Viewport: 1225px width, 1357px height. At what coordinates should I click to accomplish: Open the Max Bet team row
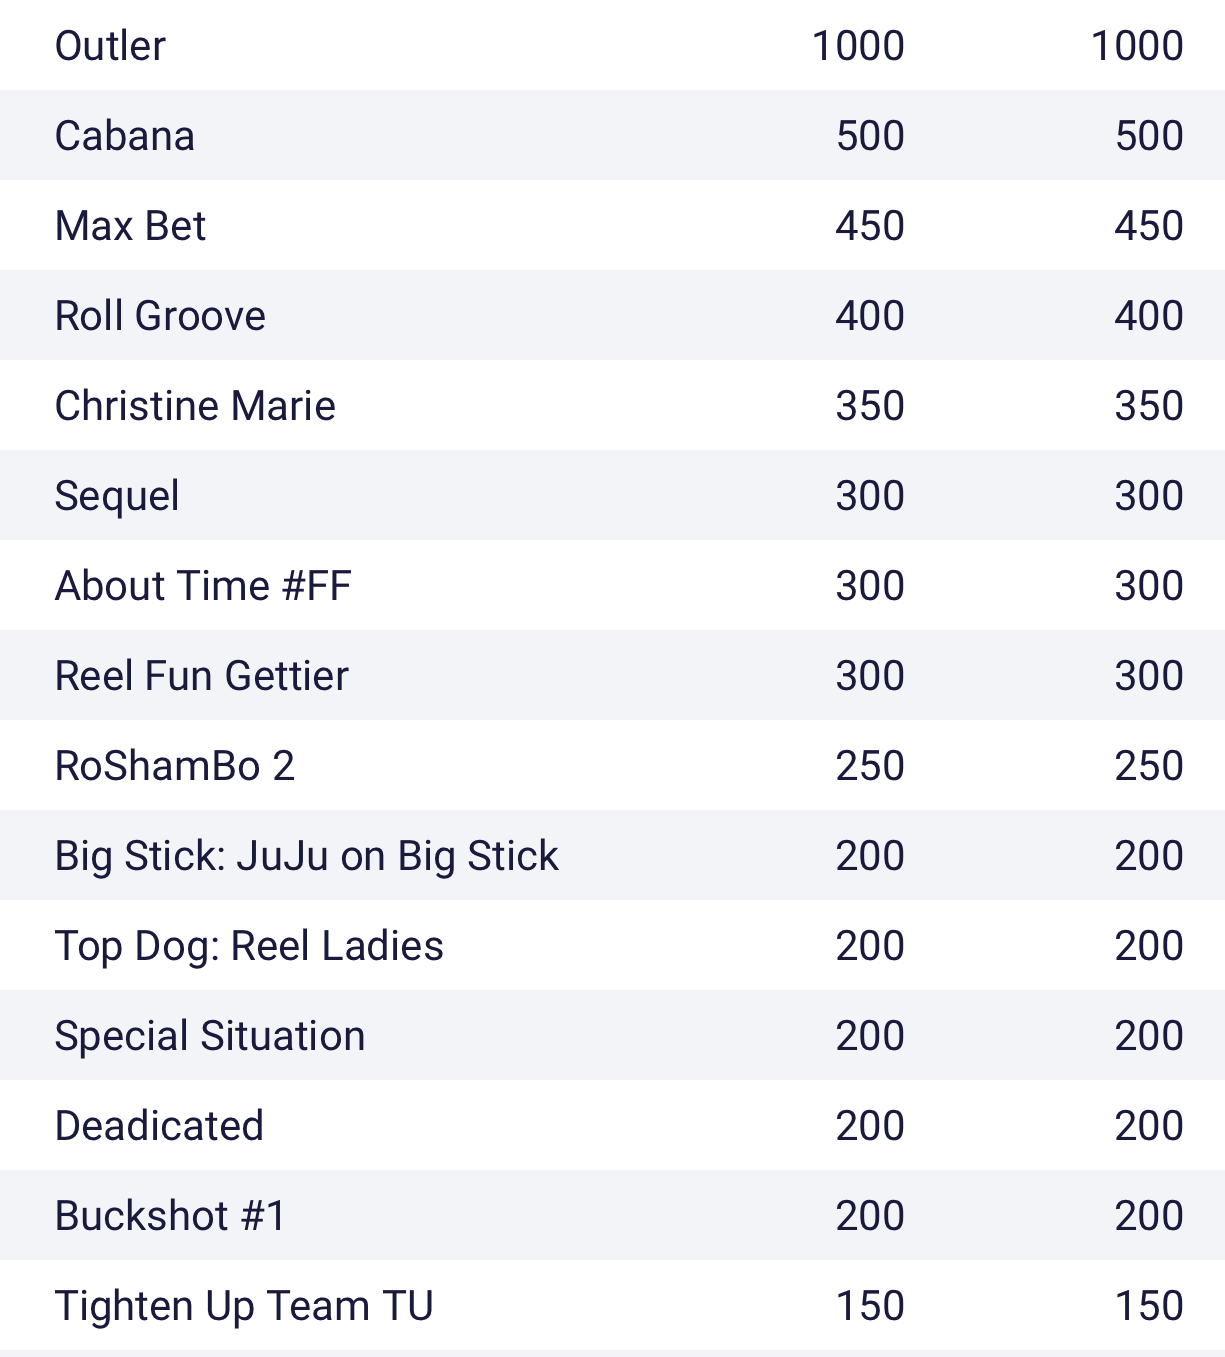[x=131, y=226]
